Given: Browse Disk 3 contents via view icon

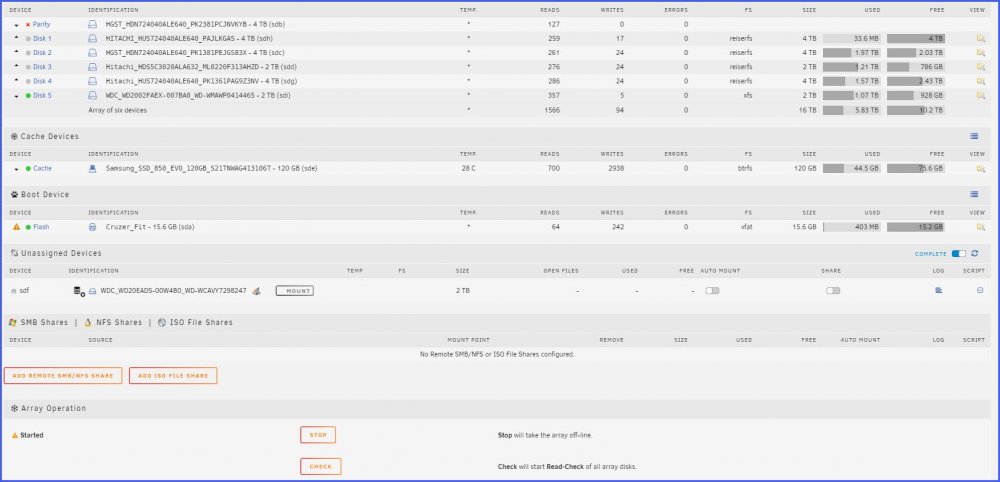Looking at the screenshot, I should coord(980,67).
